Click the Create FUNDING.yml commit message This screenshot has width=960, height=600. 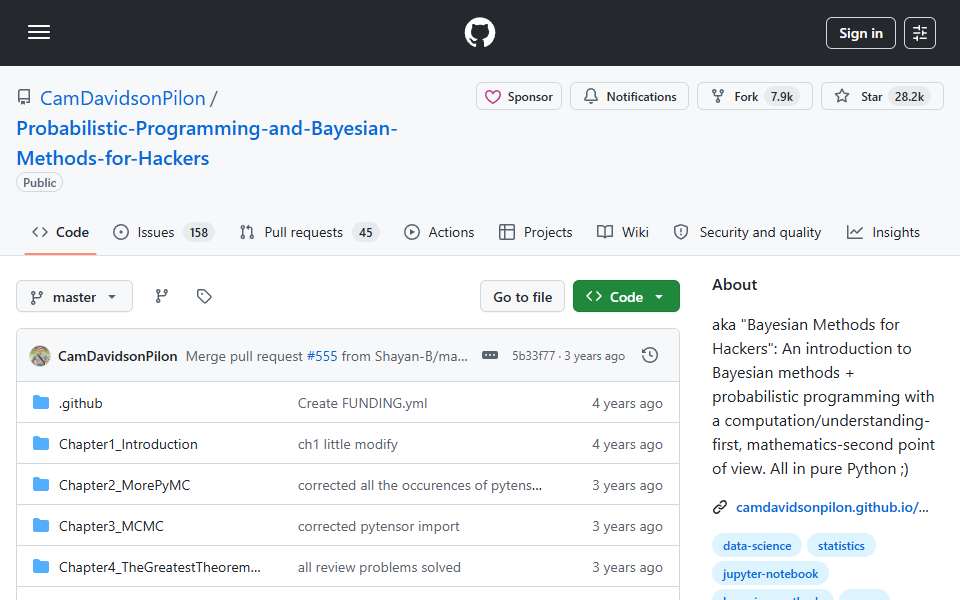coord(362,403)
